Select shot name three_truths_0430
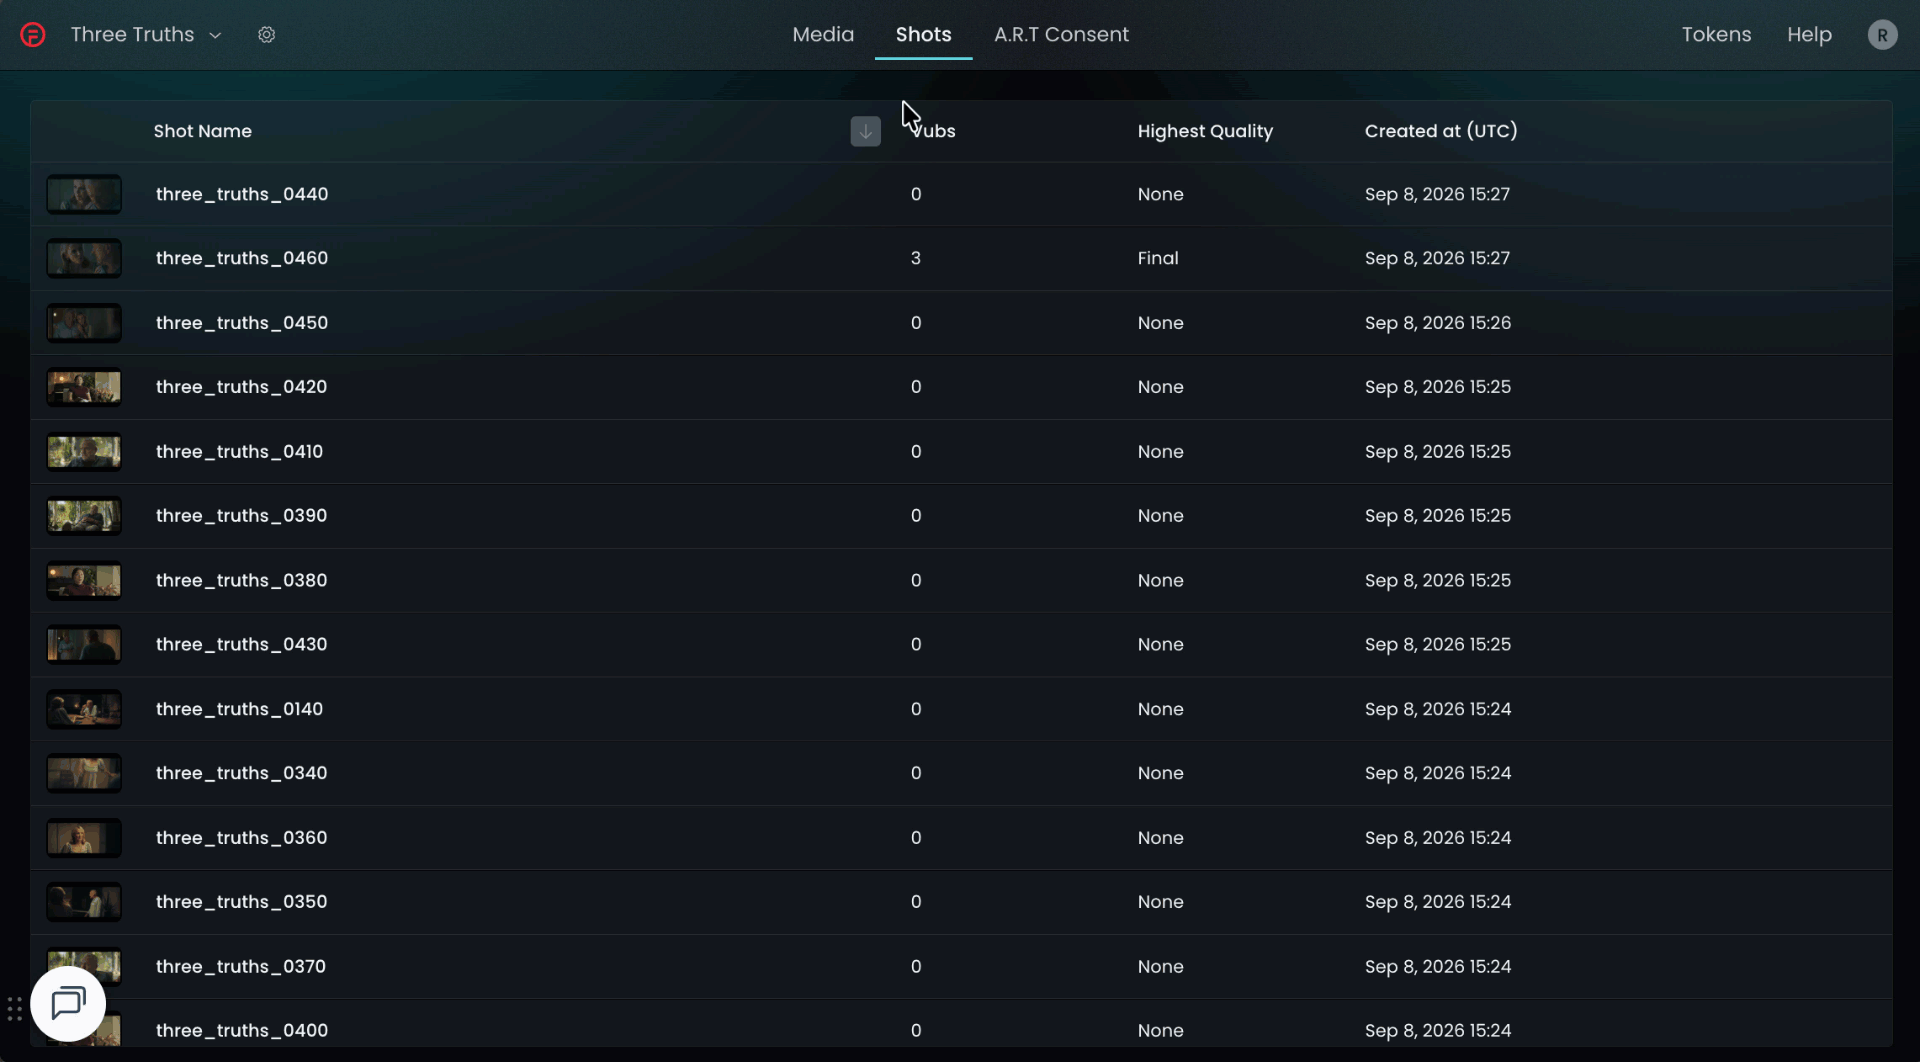1920x1062 pixels. click(x=241, y=645)
